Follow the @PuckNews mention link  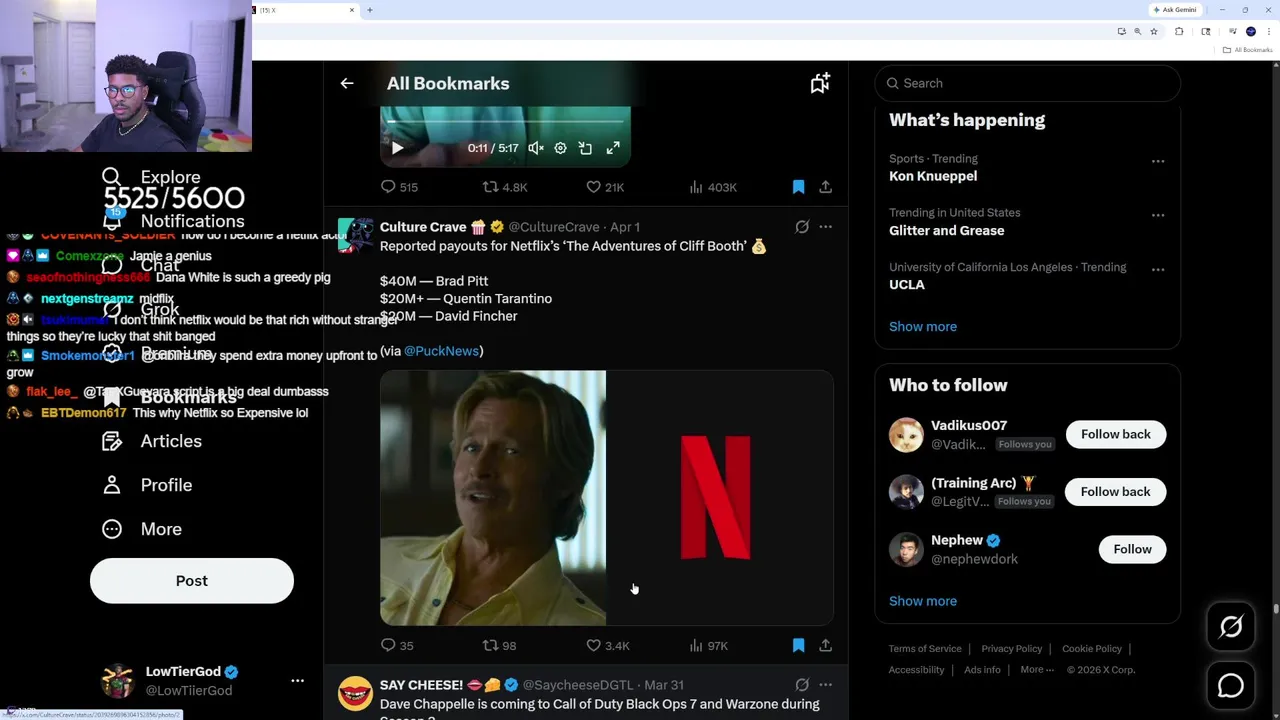(441, 351)
